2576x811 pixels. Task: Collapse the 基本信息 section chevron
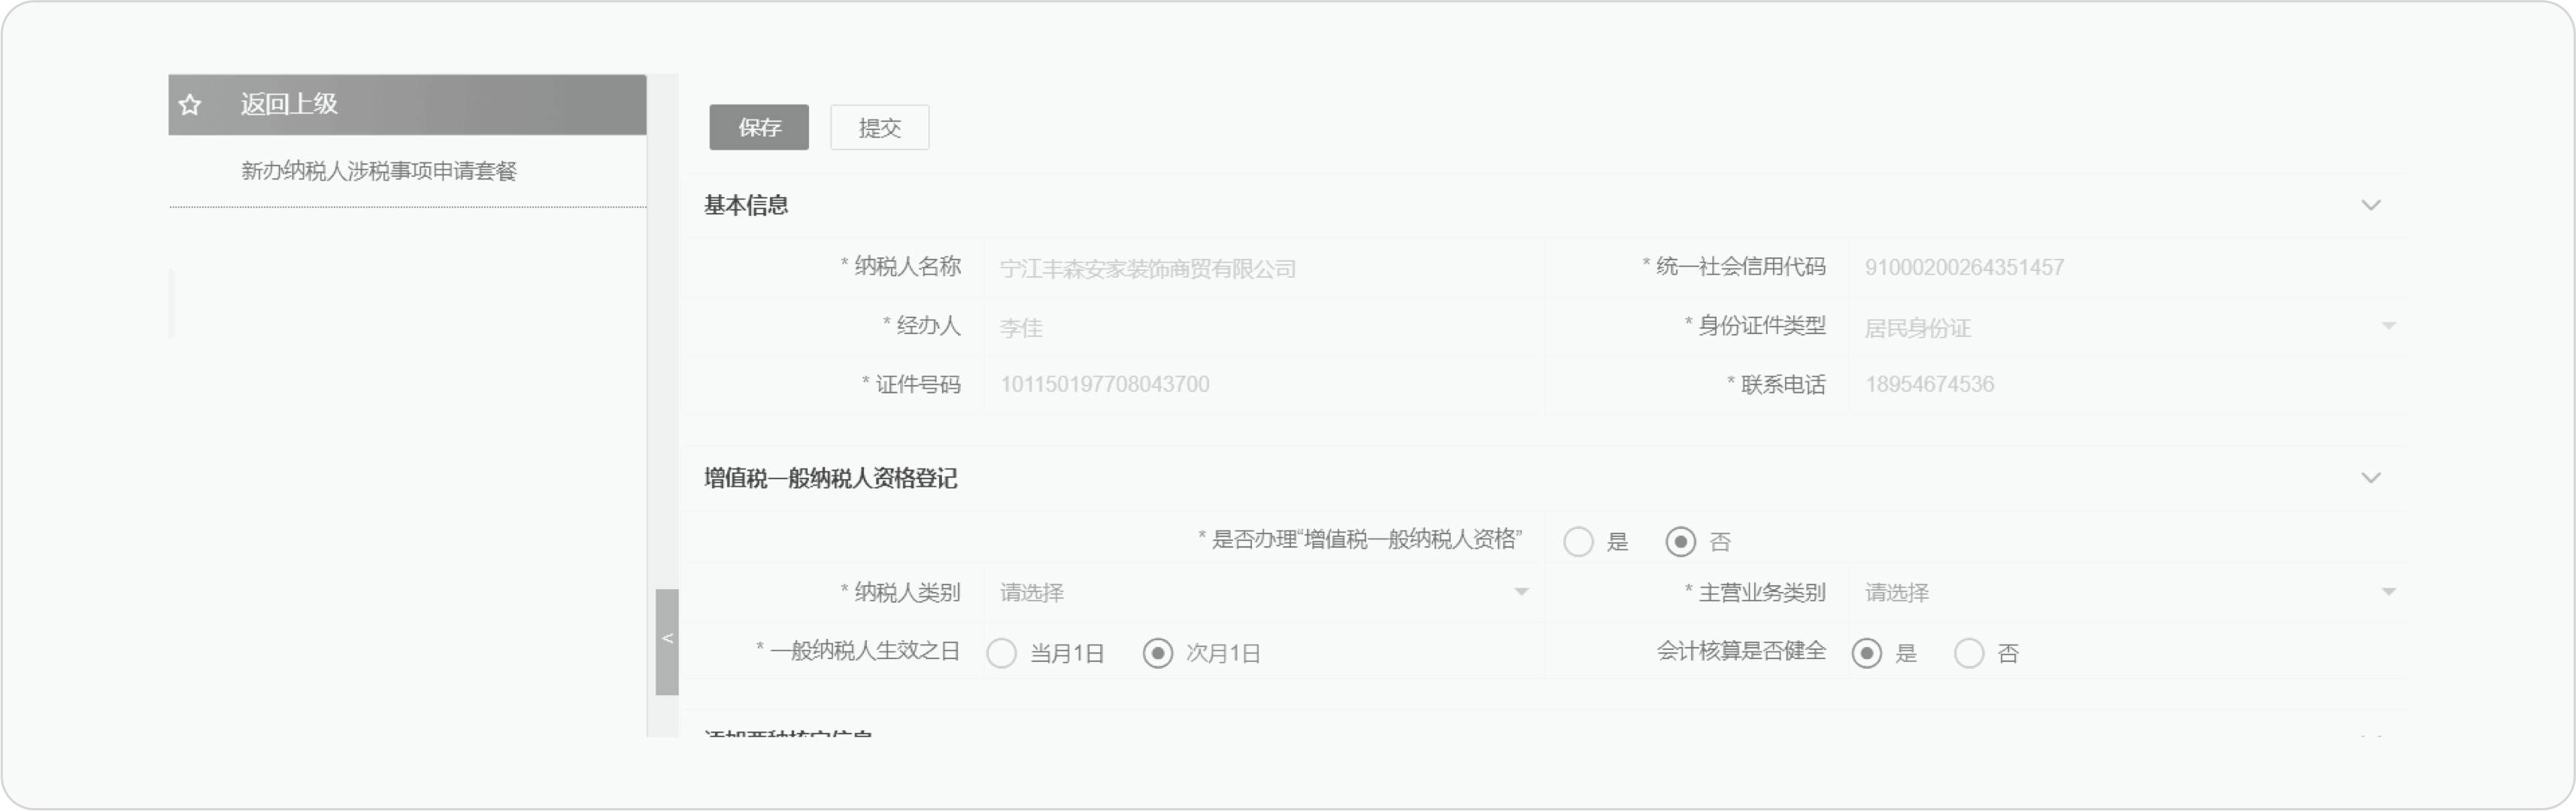click(x=2370, y=205)
